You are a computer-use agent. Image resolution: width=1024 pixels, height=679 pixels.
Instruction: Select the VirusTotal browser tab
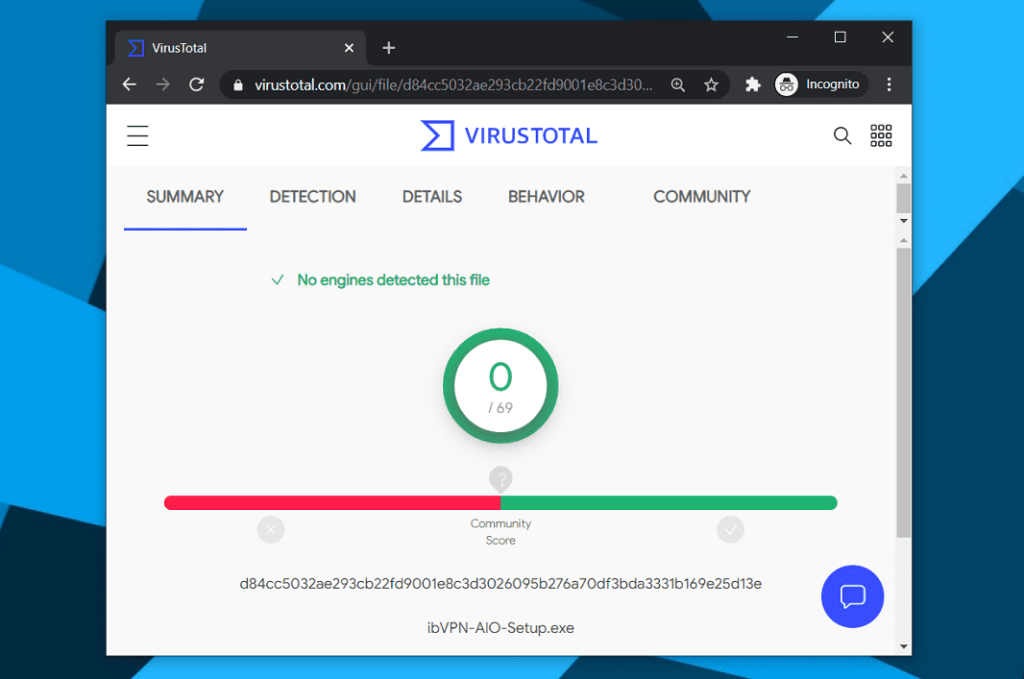[x=240, y=48]
